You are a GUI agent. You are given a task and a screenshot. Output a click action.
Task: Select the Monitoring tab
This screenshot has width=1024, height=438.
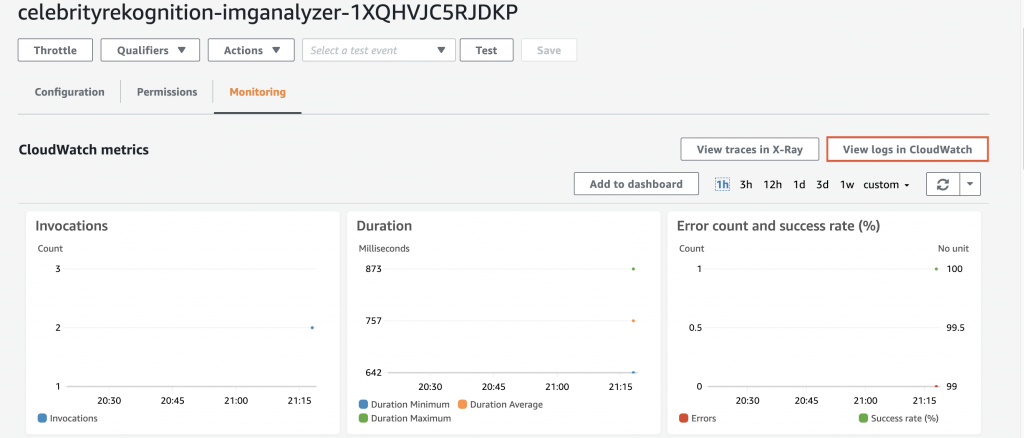[257, 92]
